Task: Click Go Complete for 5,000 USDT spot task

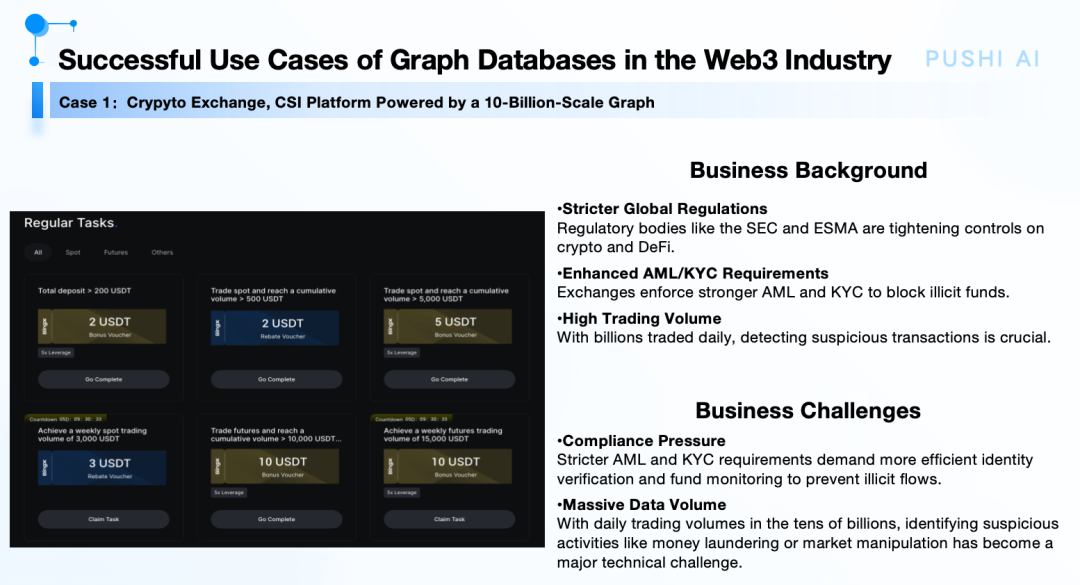Action: coord(449,379)
